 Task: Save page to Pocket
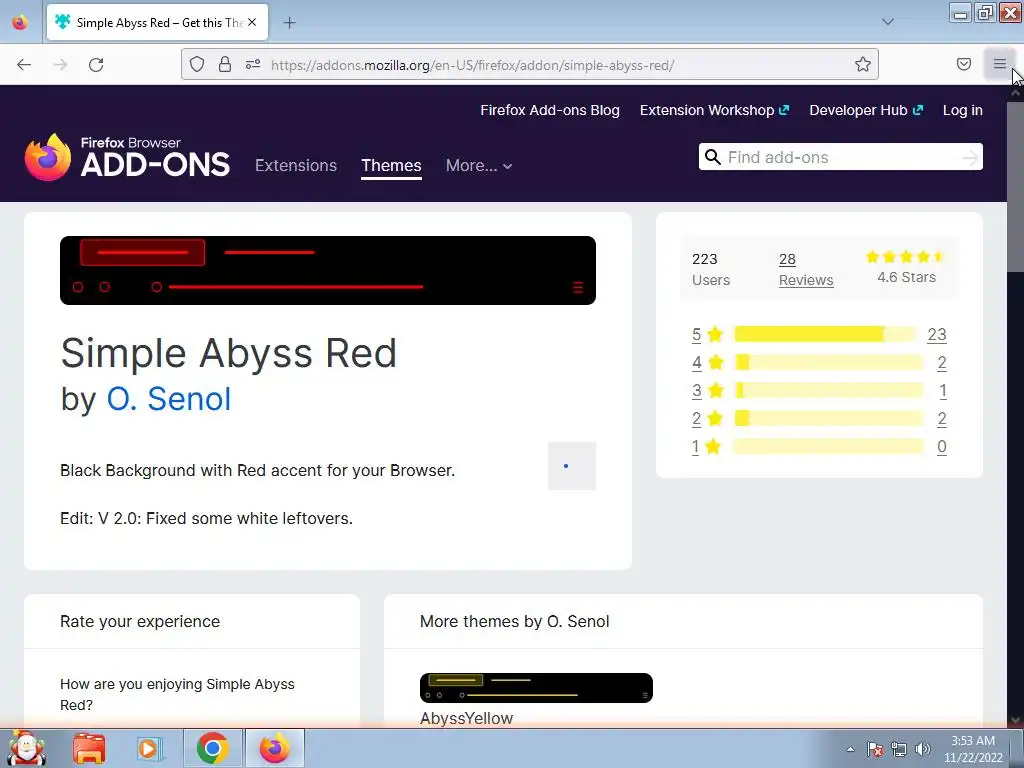point(963,64)
